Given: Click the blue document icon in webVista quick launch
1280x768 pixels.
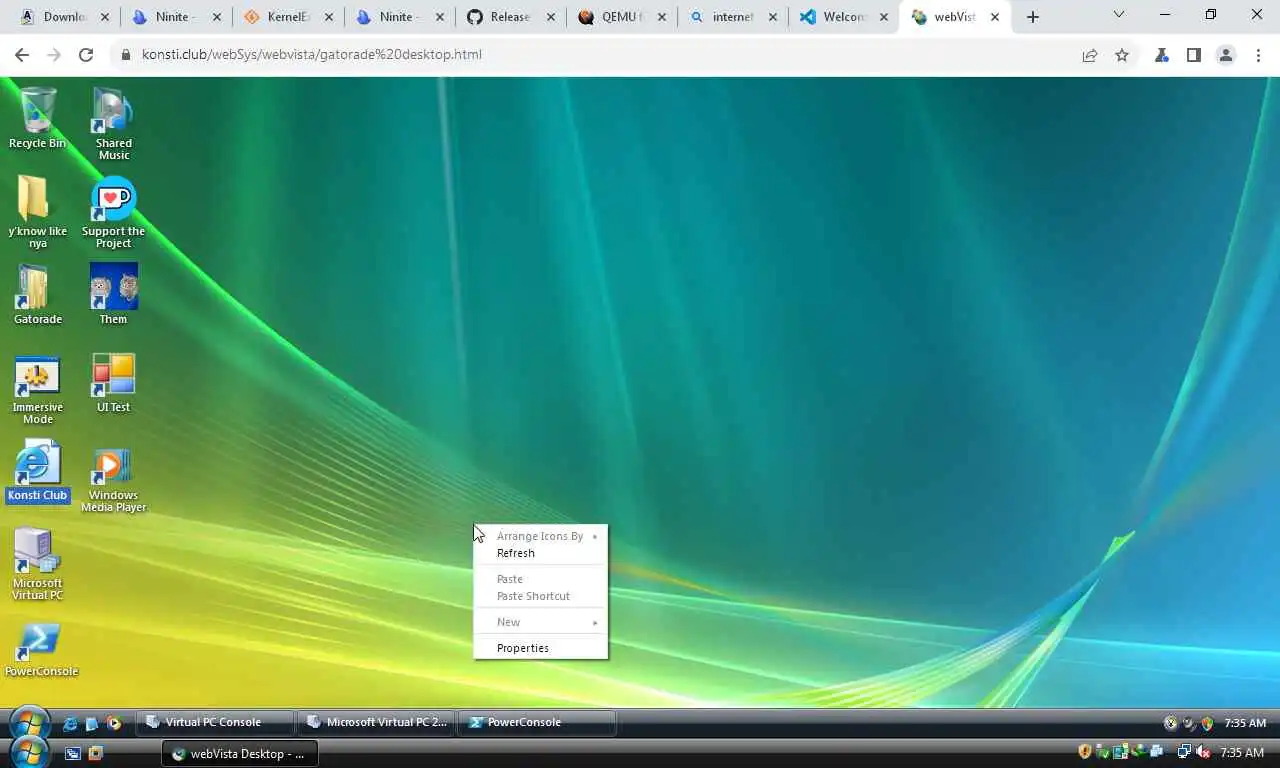Looking at the screenshot, I should [92, 723].
